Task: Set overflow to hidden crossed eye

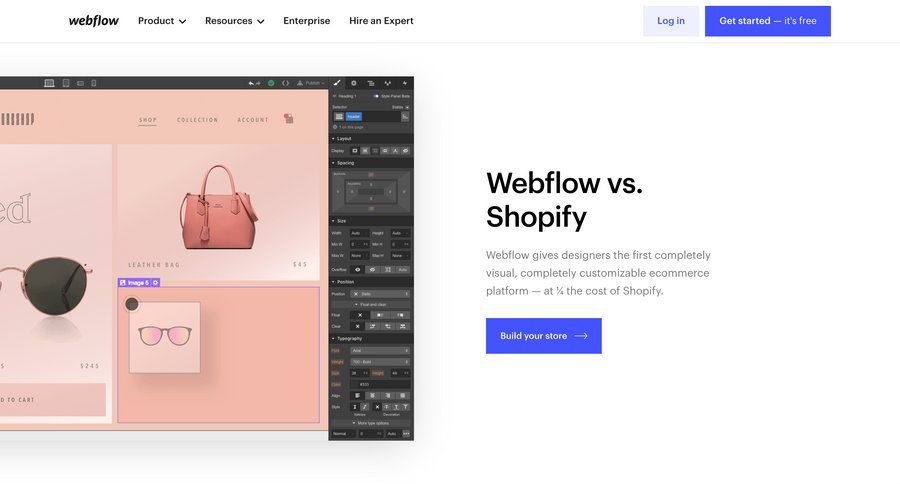Action: pyautogui.click(x=373, y=269)
